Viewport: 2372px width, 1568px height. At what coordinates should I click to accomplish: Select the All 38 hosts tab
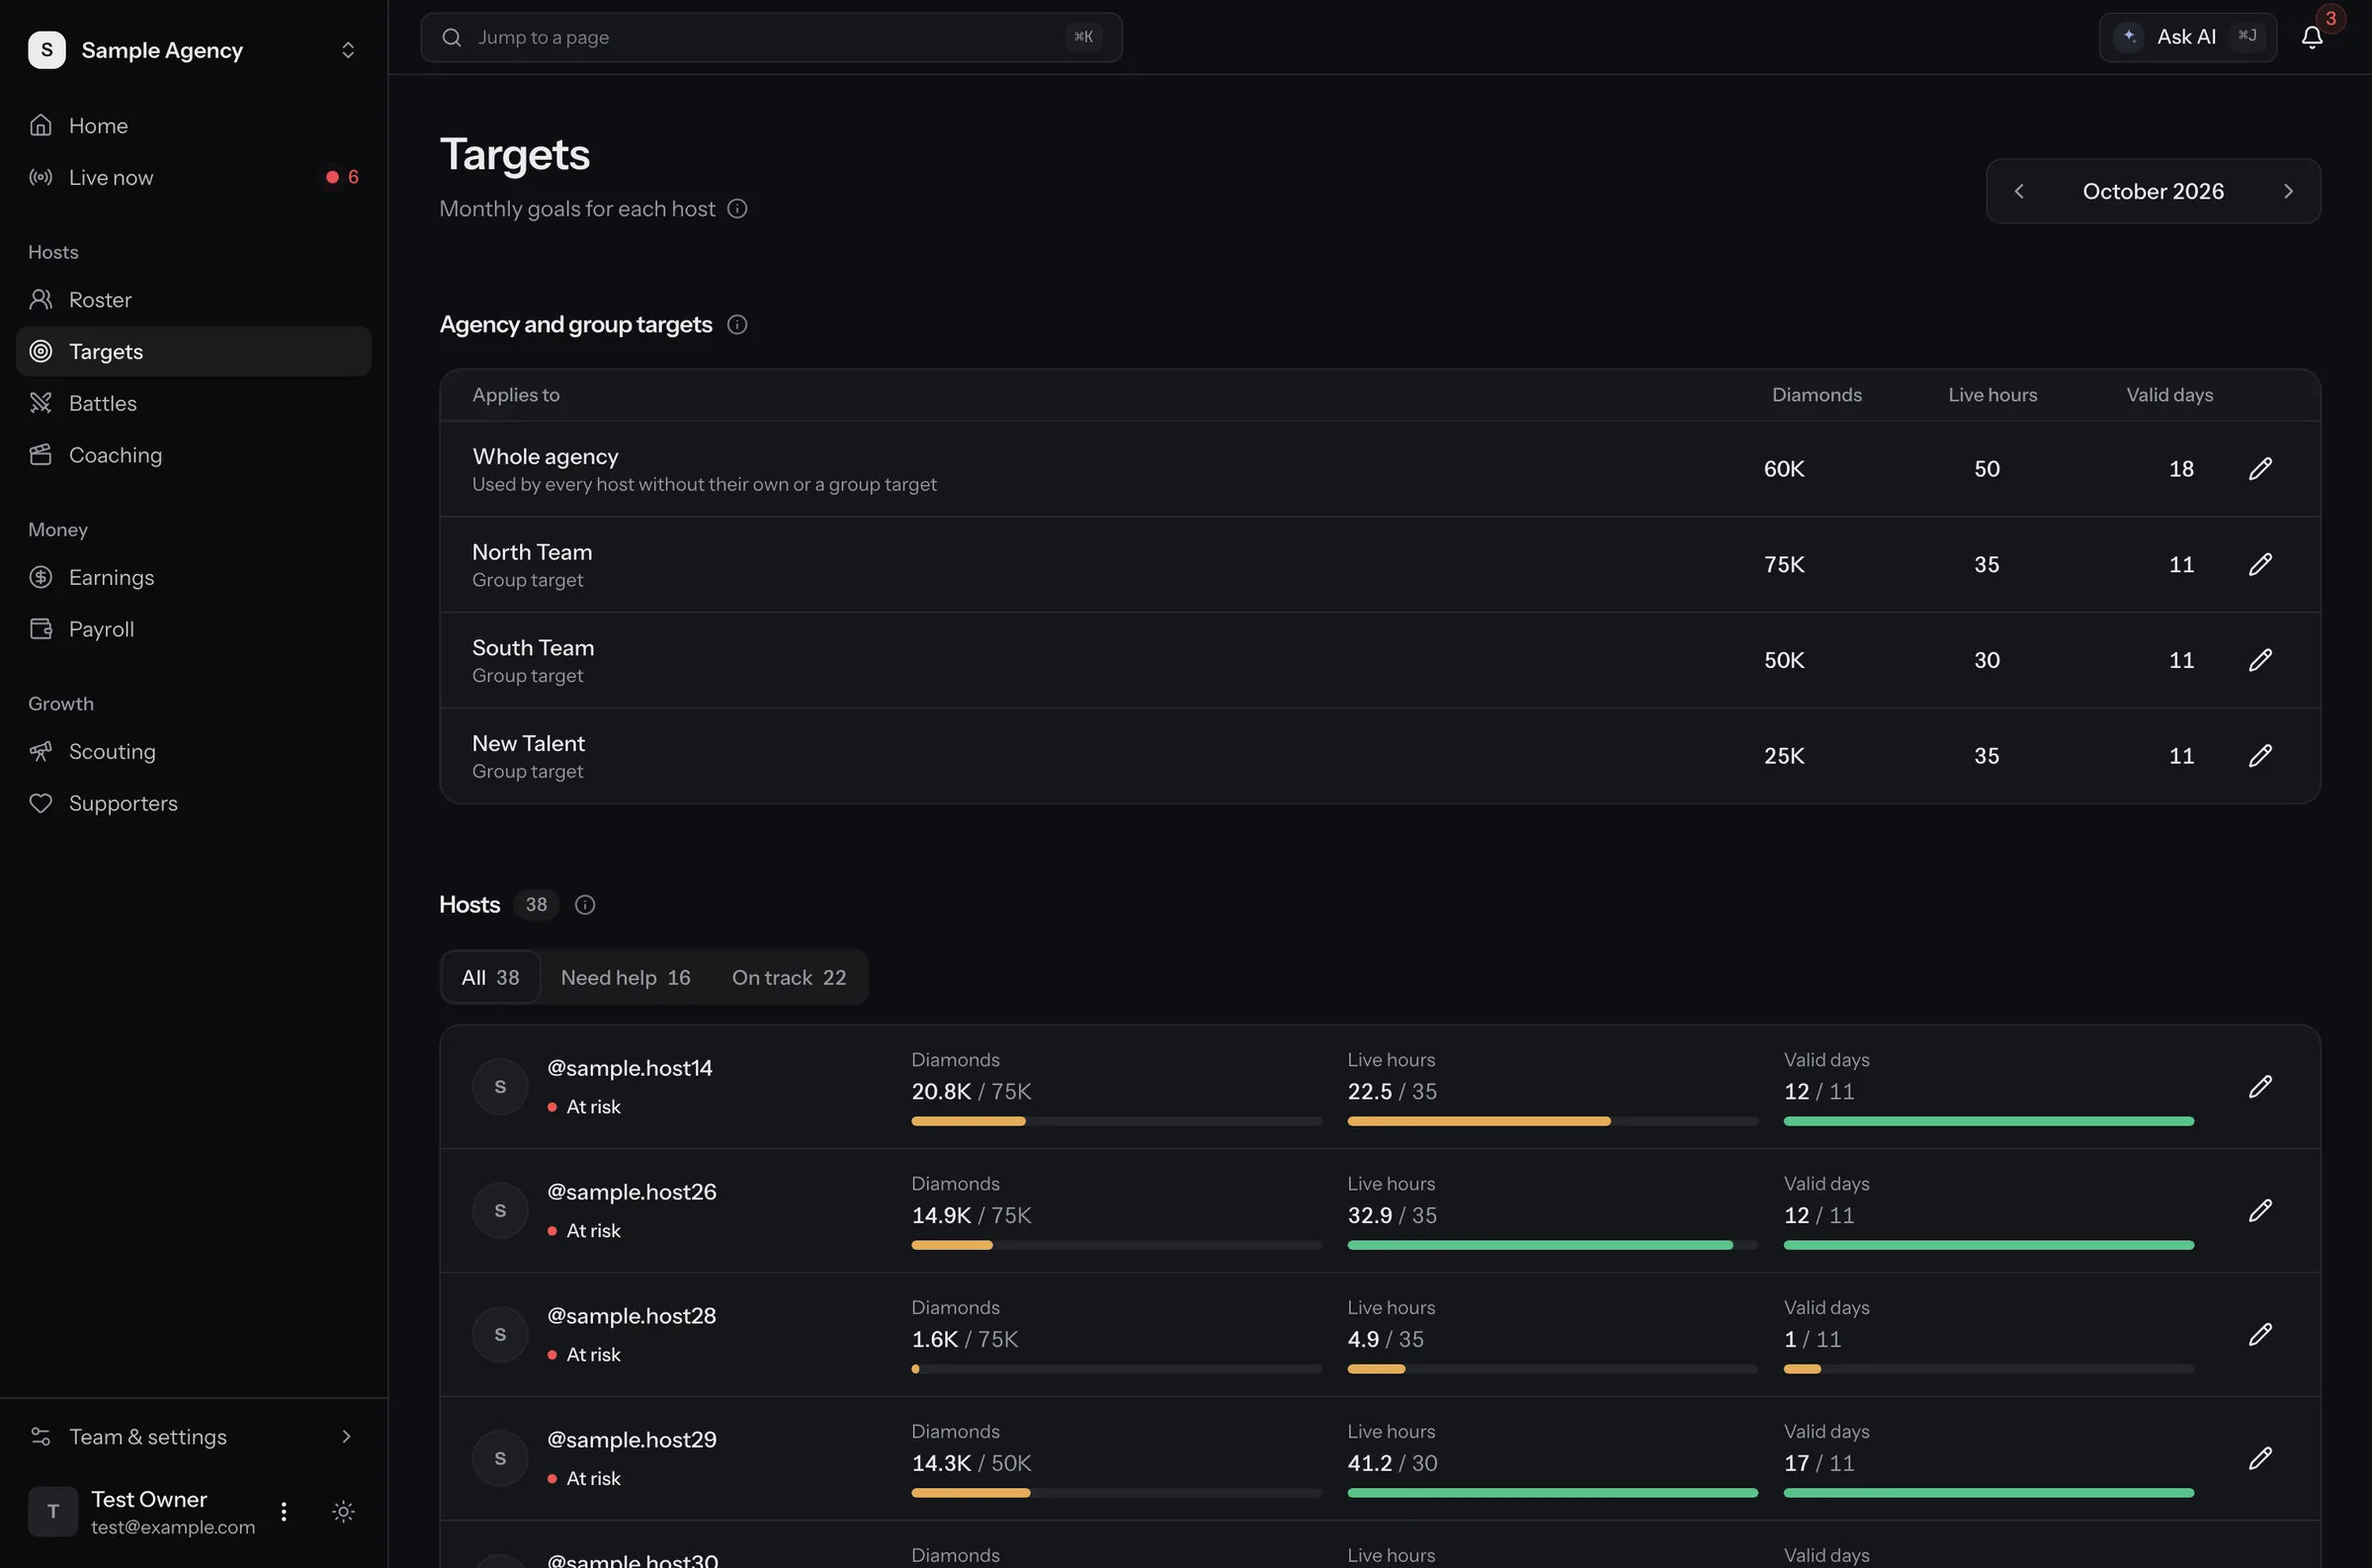tap(490, 977)
